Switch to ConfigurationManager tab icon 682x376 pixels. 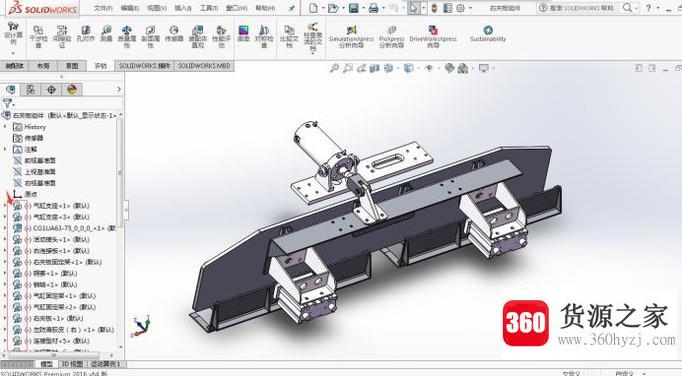click(x=51, y=90)
